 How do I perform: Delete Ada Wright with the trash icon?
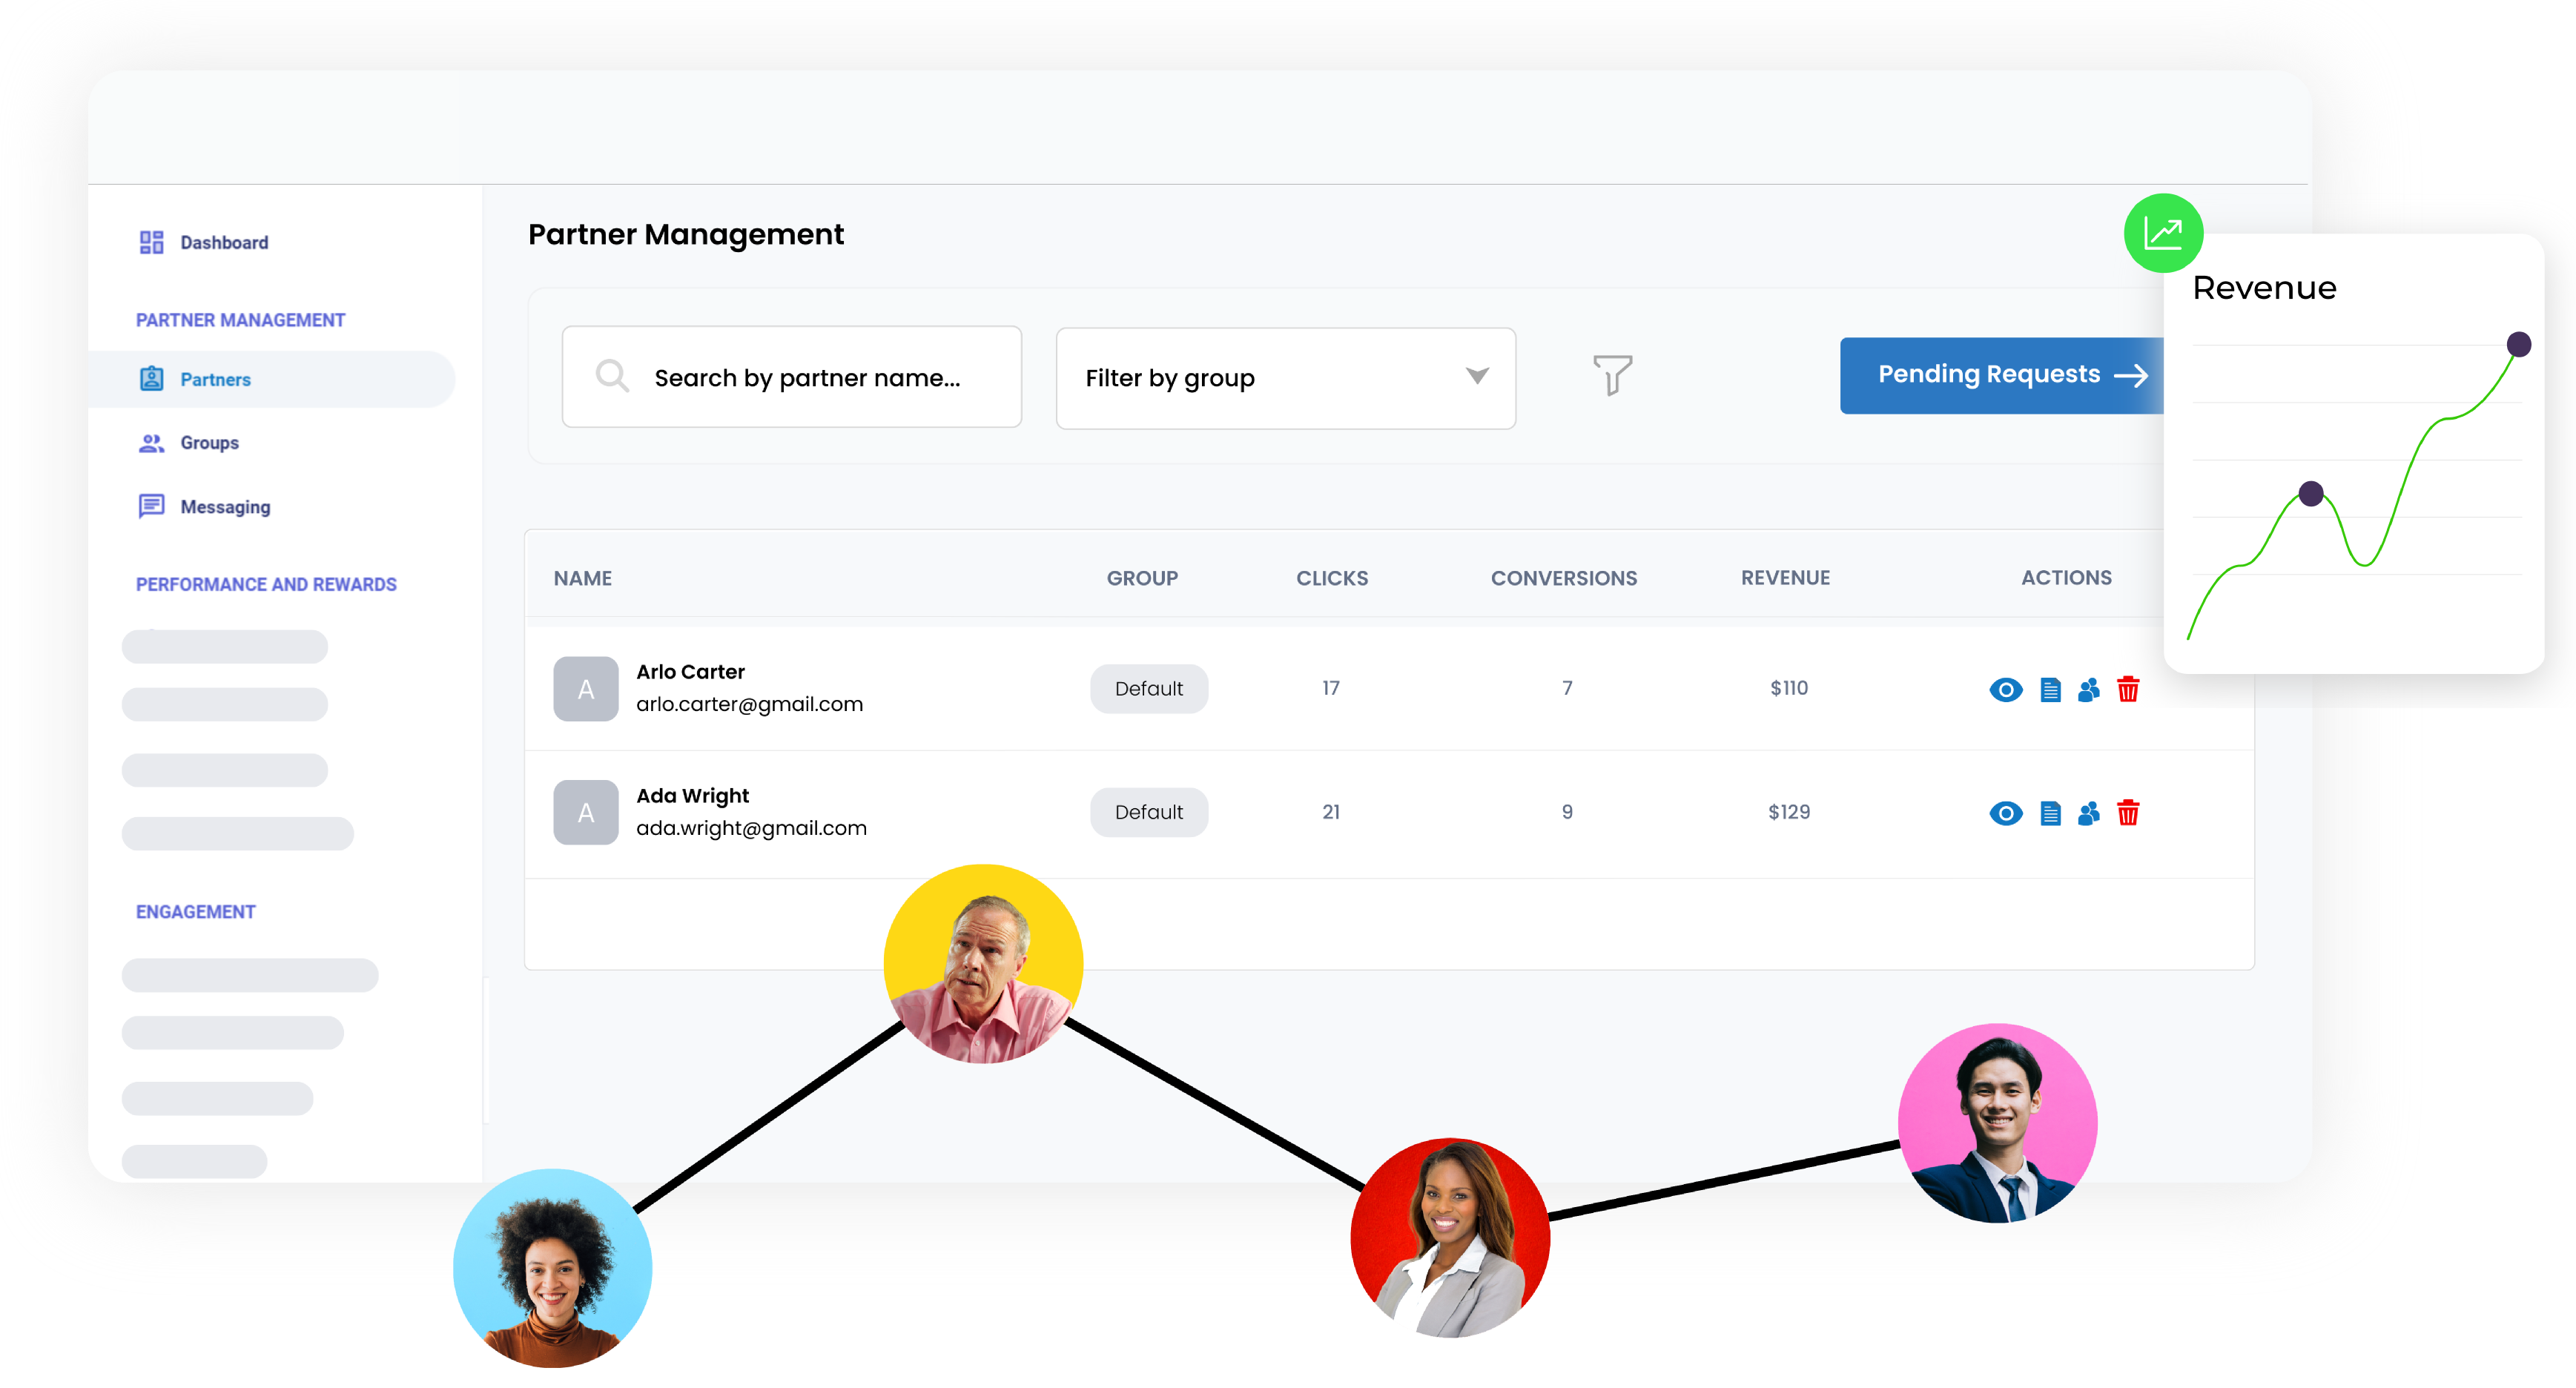click(2128, 813)
